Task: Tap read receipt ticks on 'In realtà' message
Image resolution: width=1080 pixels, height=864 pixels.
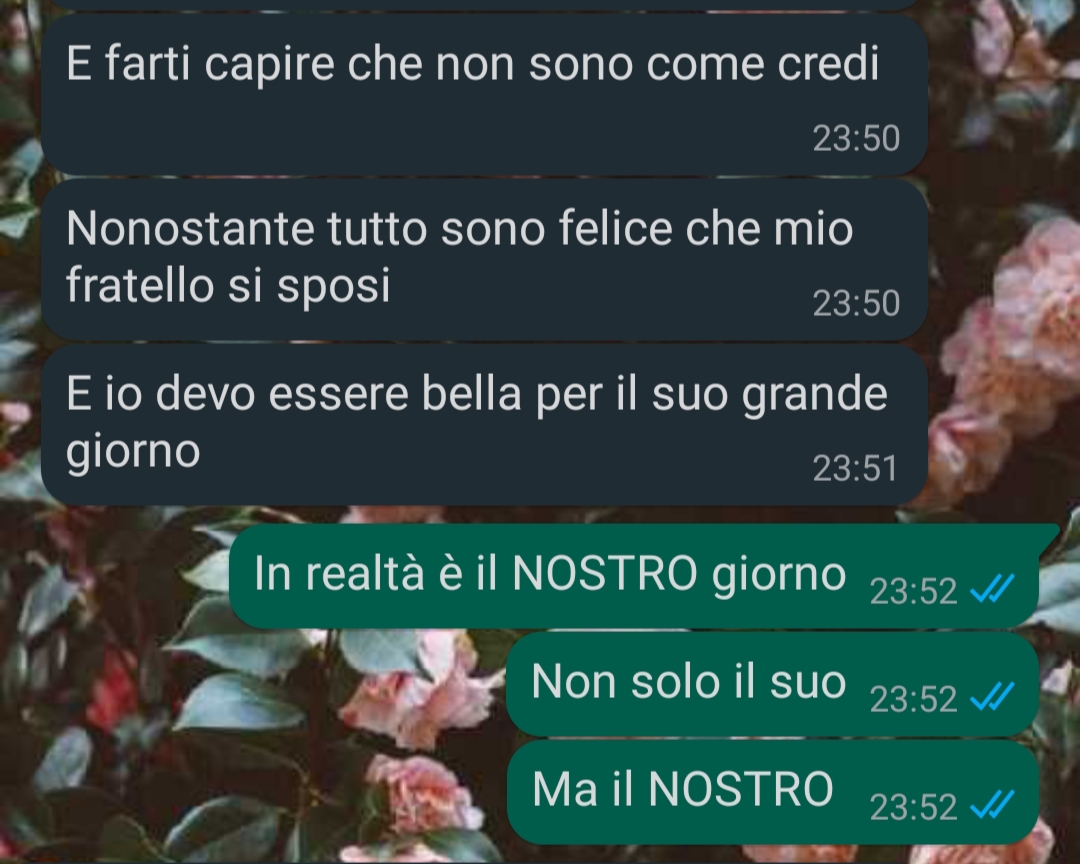Action: click(992, 590)
